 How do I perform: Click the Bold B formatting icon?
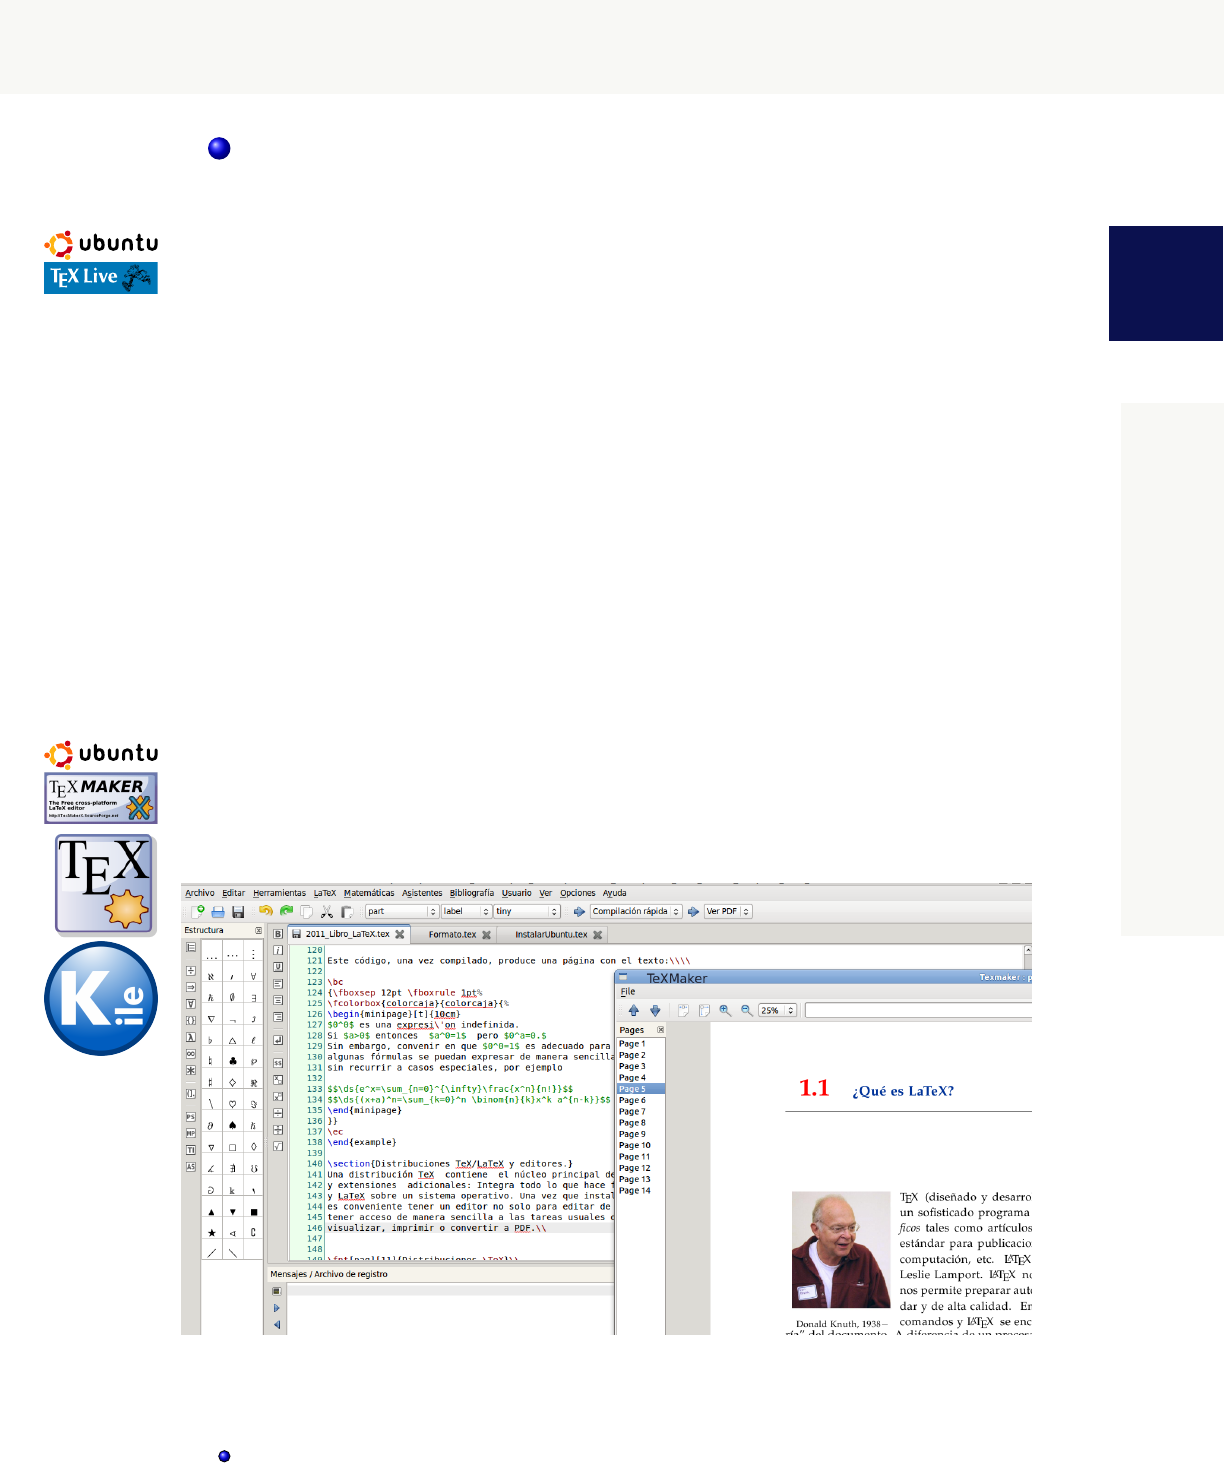tap(278, 934)
